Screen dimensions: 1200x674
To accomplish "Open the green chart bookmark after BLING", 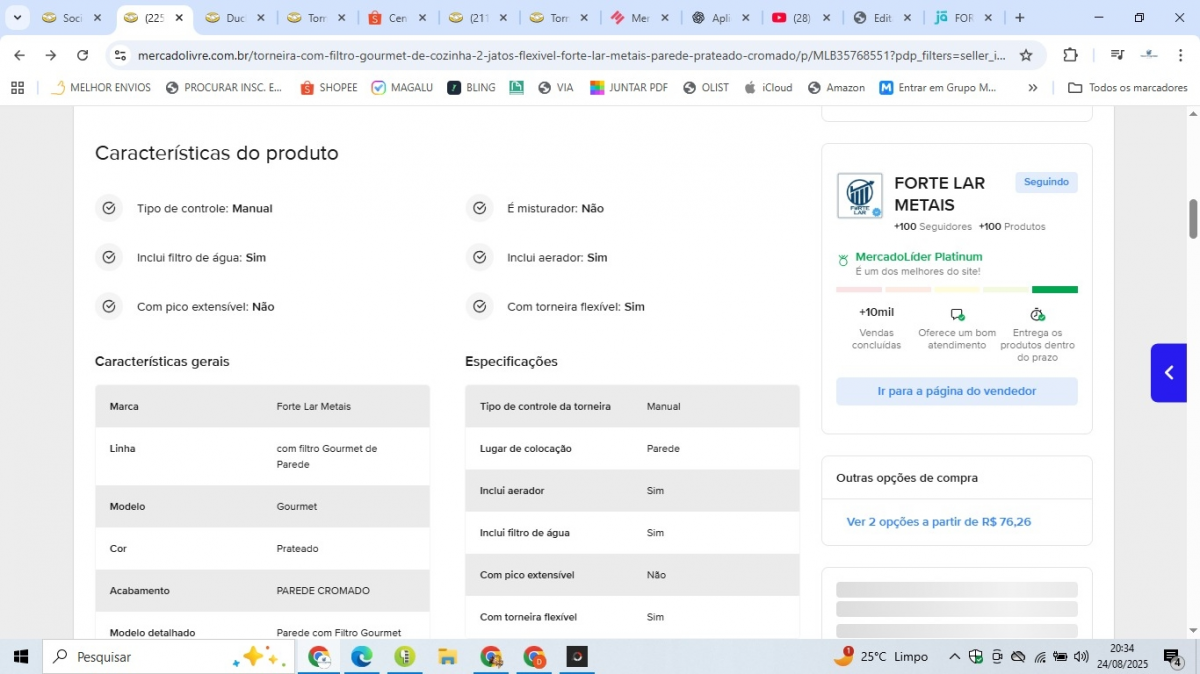I will pos(516,88).
